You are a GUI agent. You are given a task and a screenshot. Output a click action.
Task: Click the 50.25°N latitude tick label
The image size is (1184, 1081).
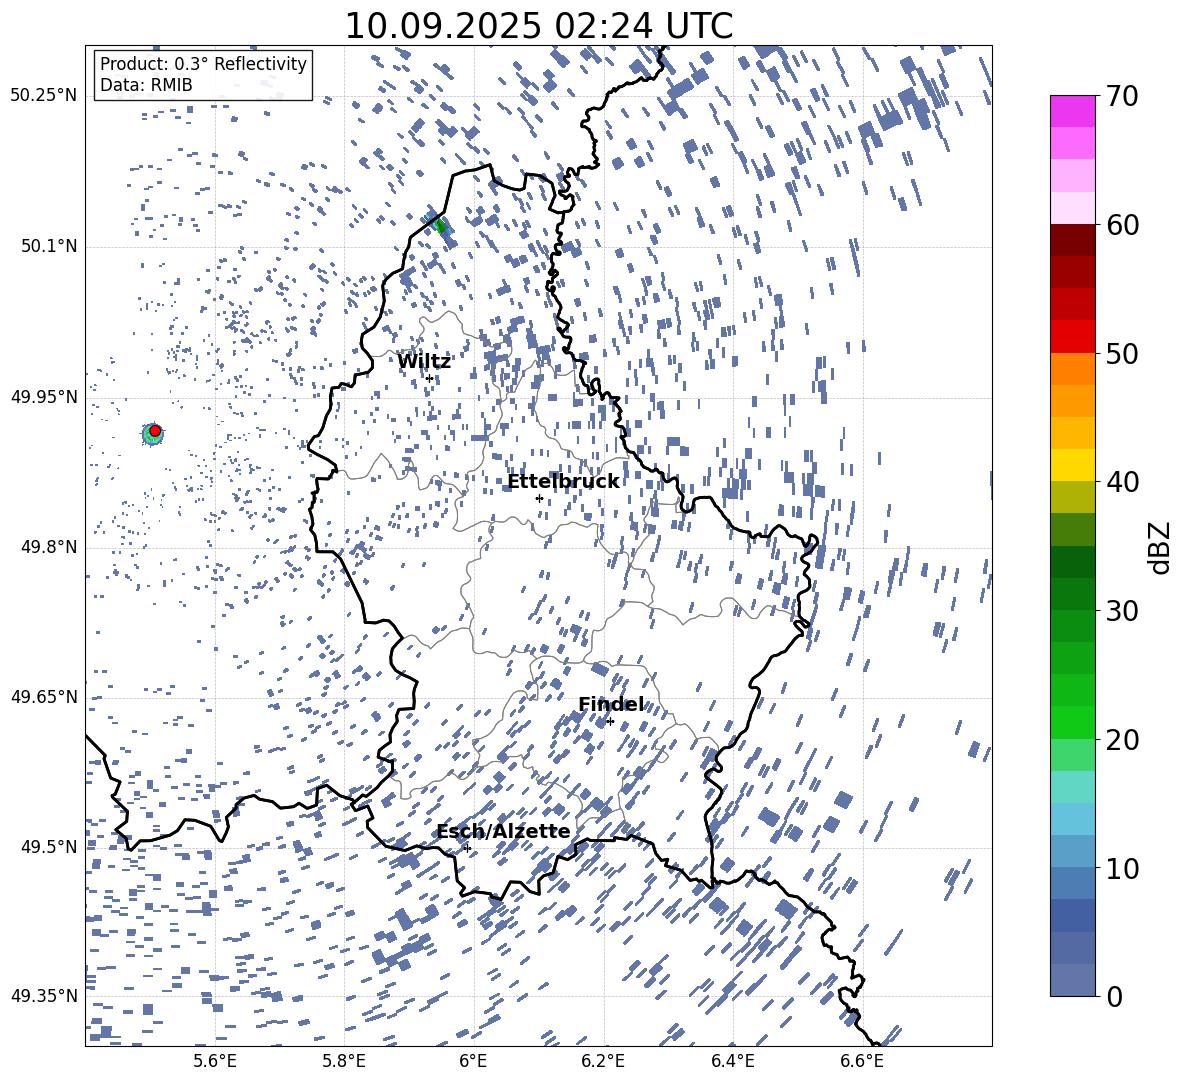point(44,96)
